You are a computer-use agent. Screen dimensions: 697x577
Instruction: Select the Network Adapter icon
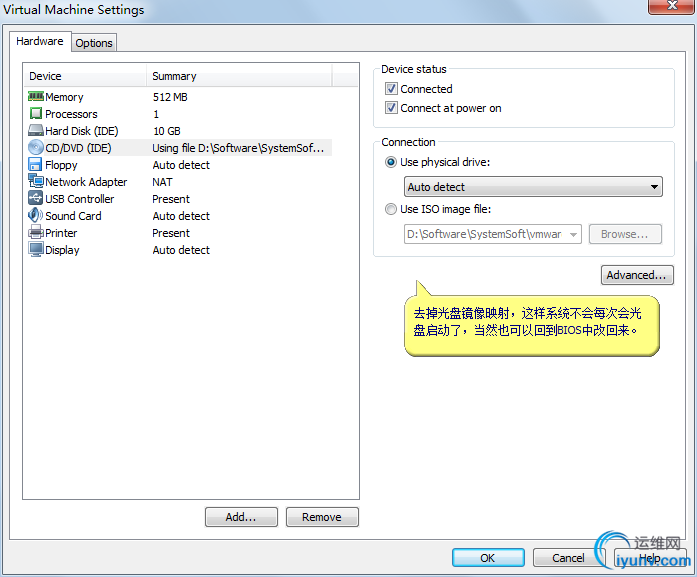point(36,181)
